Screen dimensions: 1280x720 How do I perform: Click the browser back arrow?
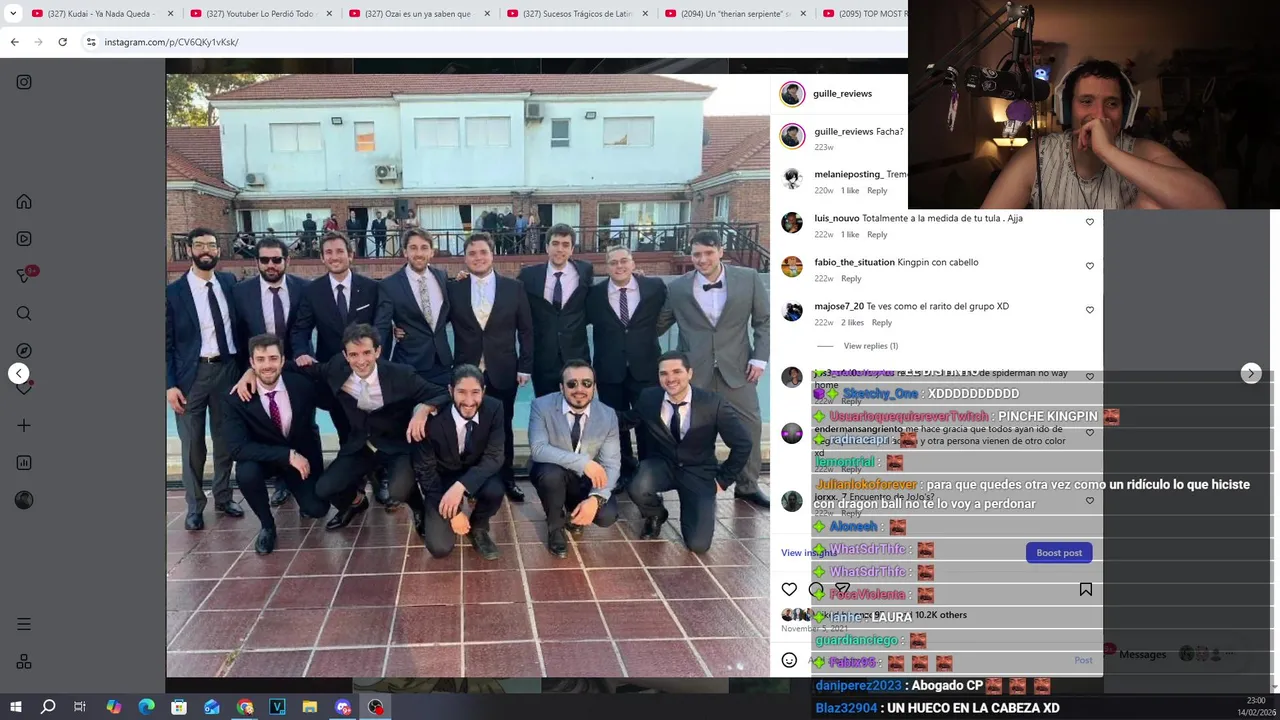point(14,42)
